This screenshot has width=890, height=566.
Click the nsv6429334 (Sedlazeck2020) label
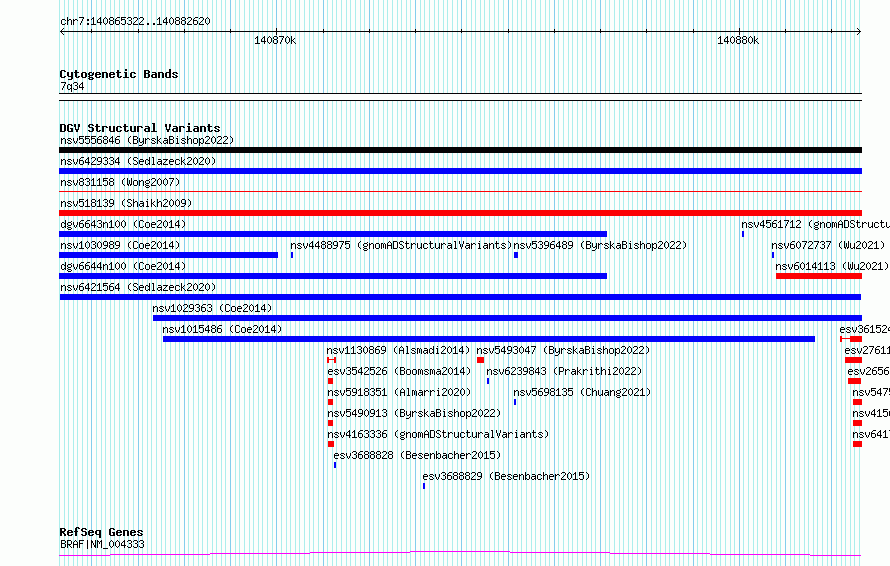[138, 161]
